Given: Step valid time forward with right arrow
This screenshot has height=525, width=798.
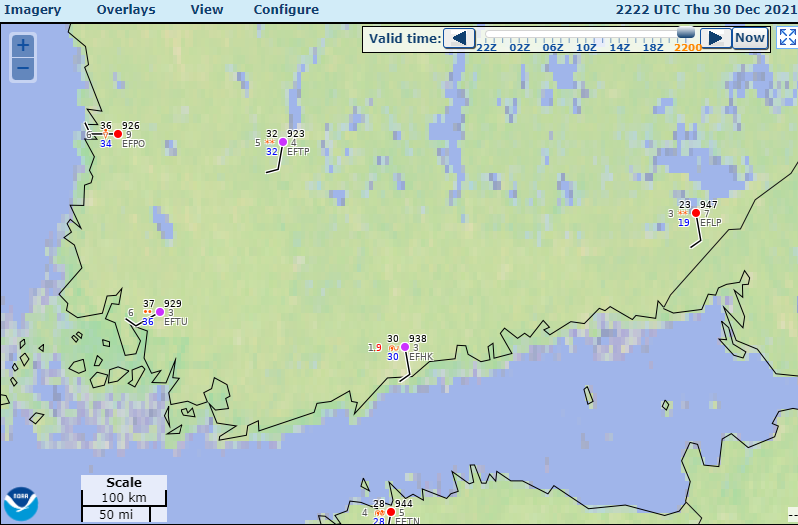Looking at the screenshot, I should [714, 38].
